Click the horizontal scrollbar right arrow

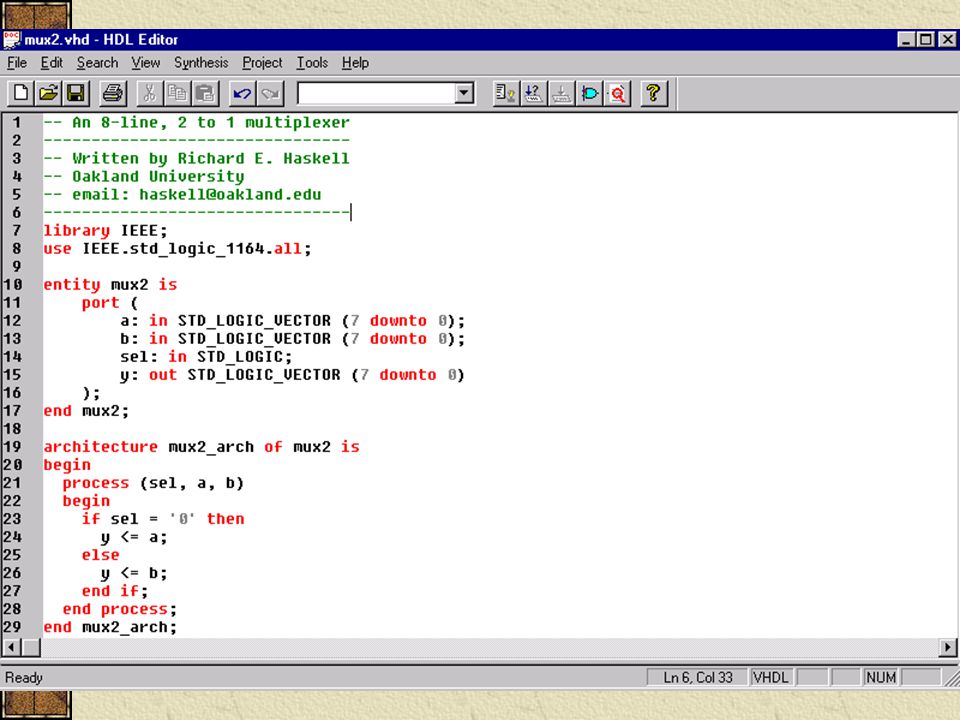pyautogui.click(x=947, y=647)
